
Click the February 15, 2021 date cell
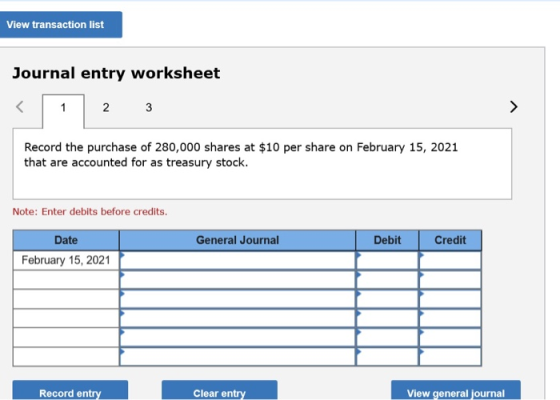(x=66, y=260)
